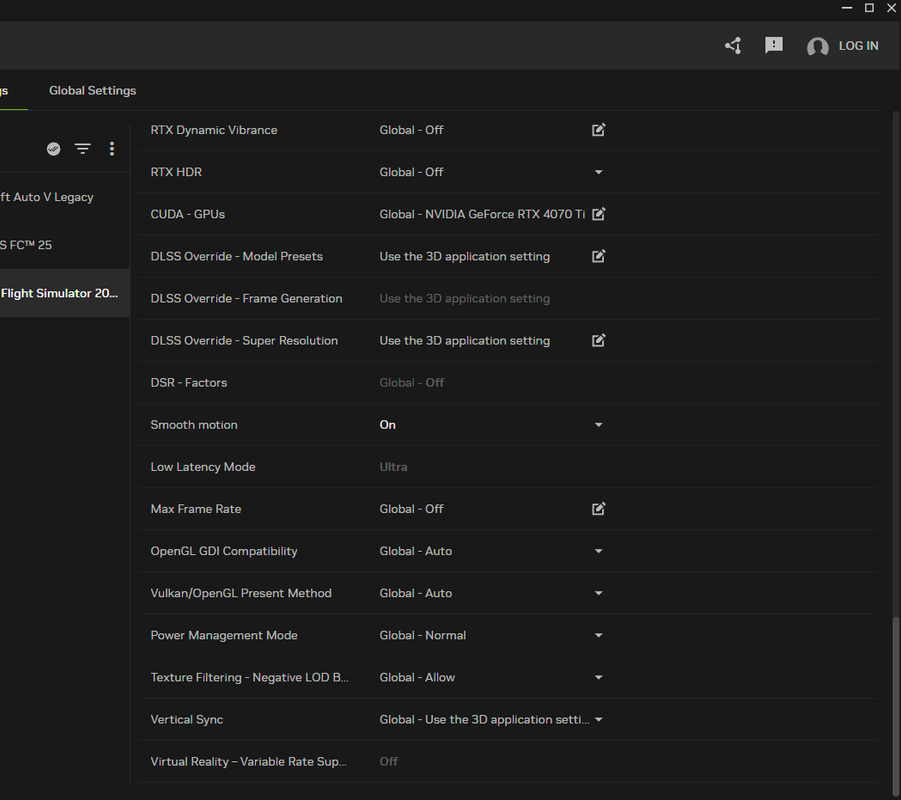Screen dimensions: 901x800
Task: Open the program list filter icon
Action: [x=83, y=149]
